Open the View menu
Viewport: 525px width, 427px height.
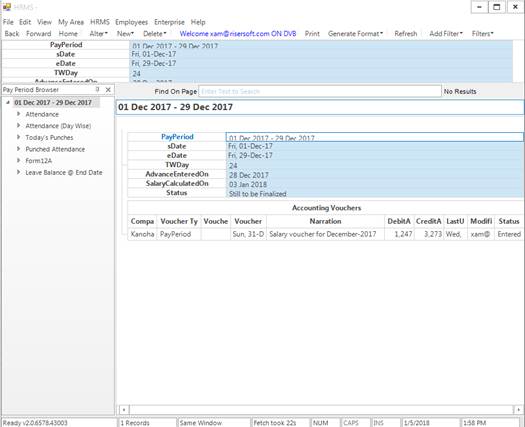point(45,22)
